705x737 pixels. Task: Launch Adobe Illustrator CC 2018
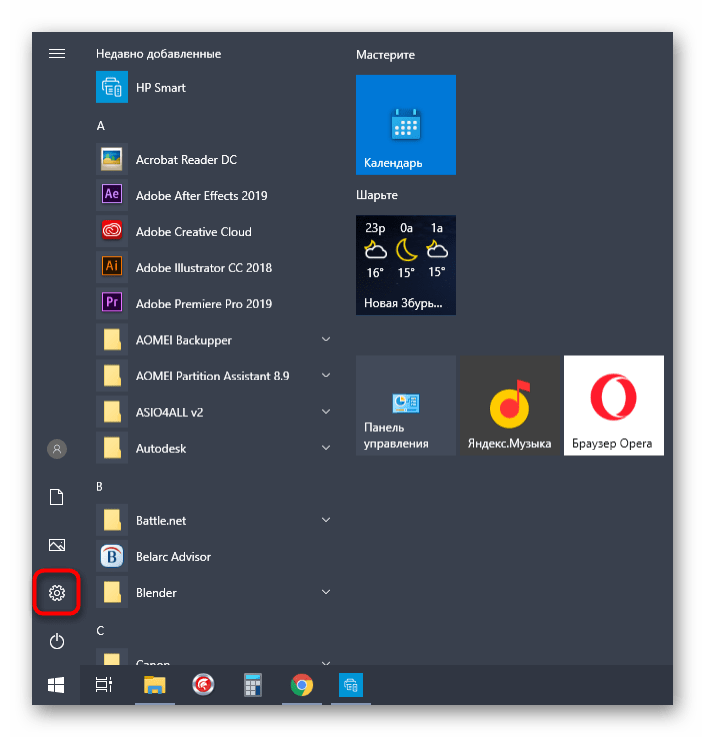click(203, 267)
